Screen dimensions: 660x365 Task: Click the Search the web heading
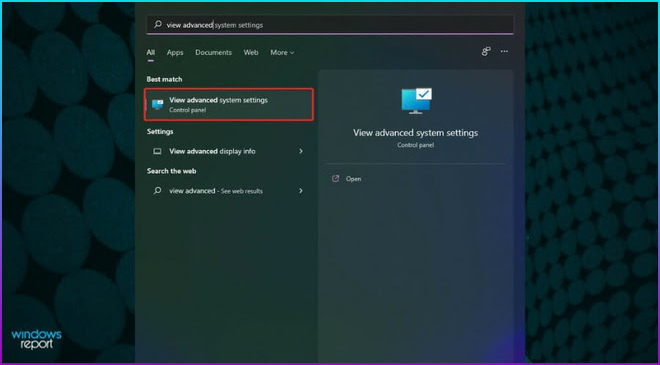[x=171, y=171]
